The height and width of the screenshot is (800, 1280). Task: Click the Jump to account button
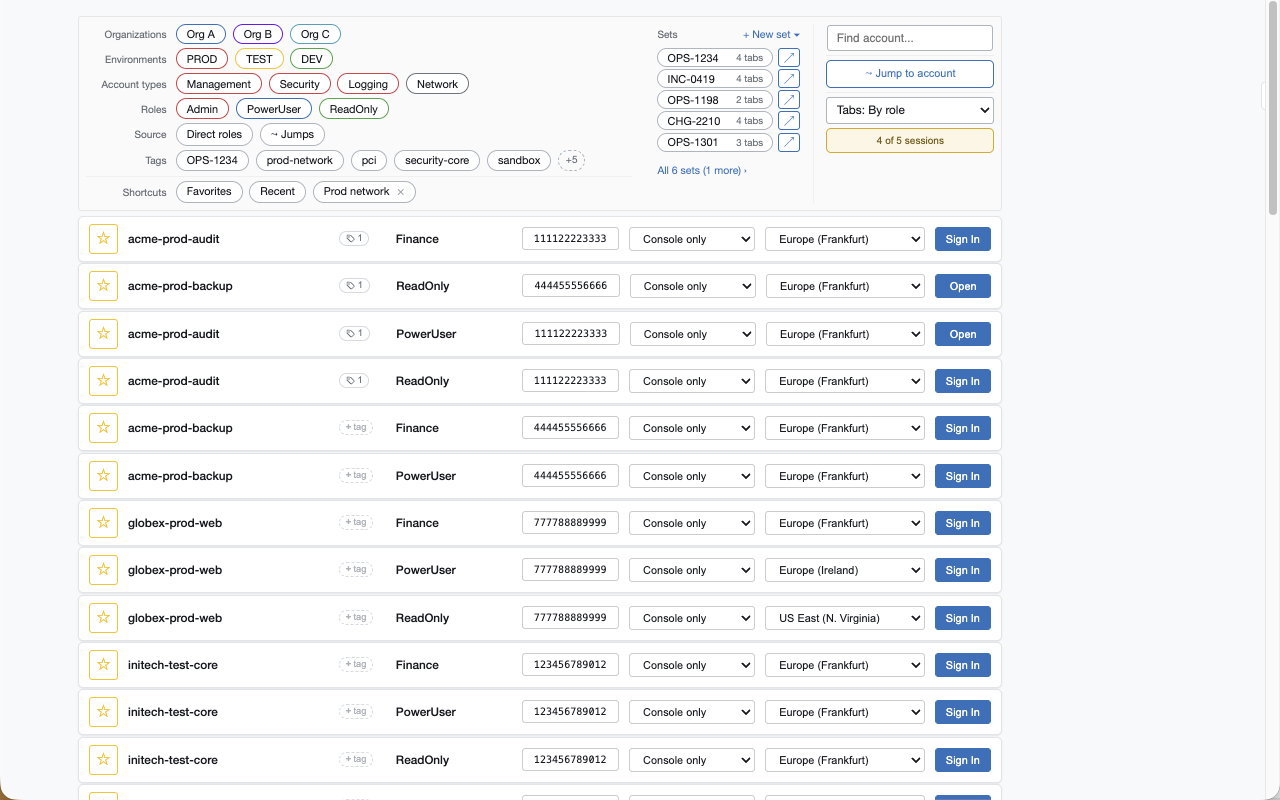coord(910,74)
